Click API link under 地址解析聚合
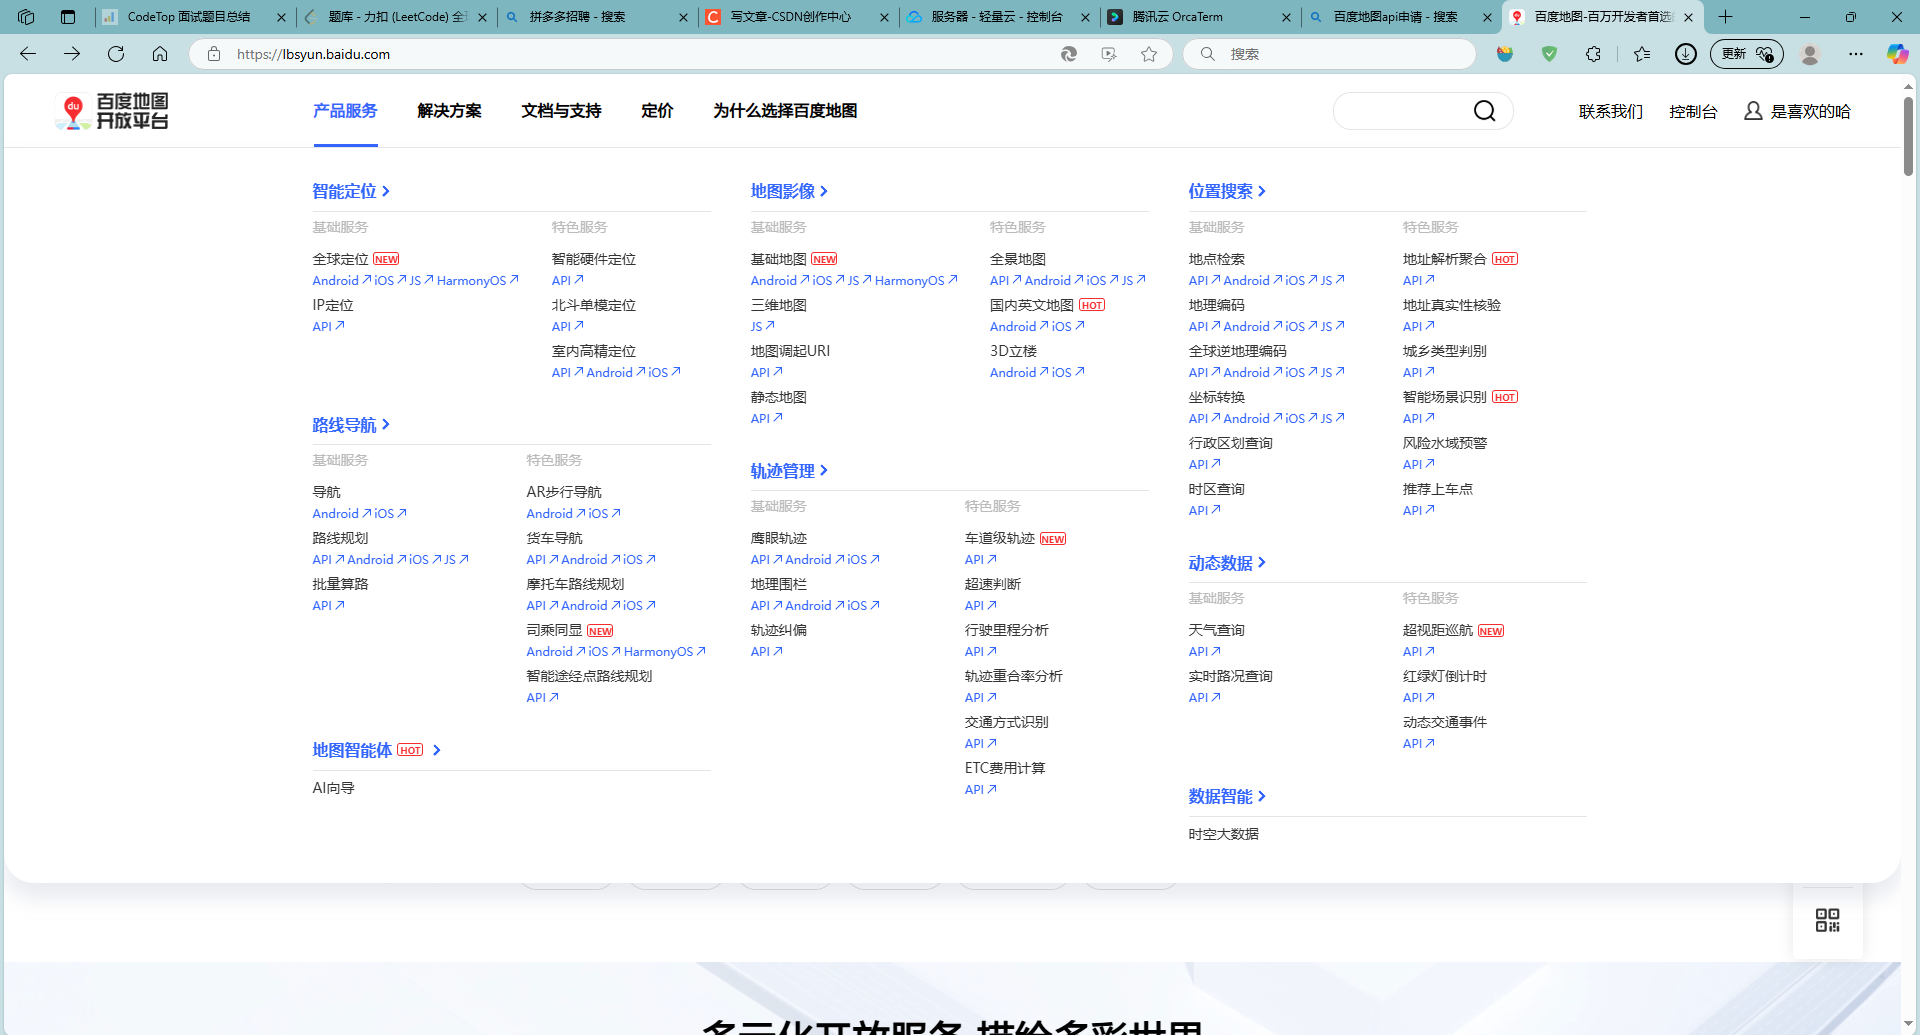1920x1035 pixels. pos(1418,281)
